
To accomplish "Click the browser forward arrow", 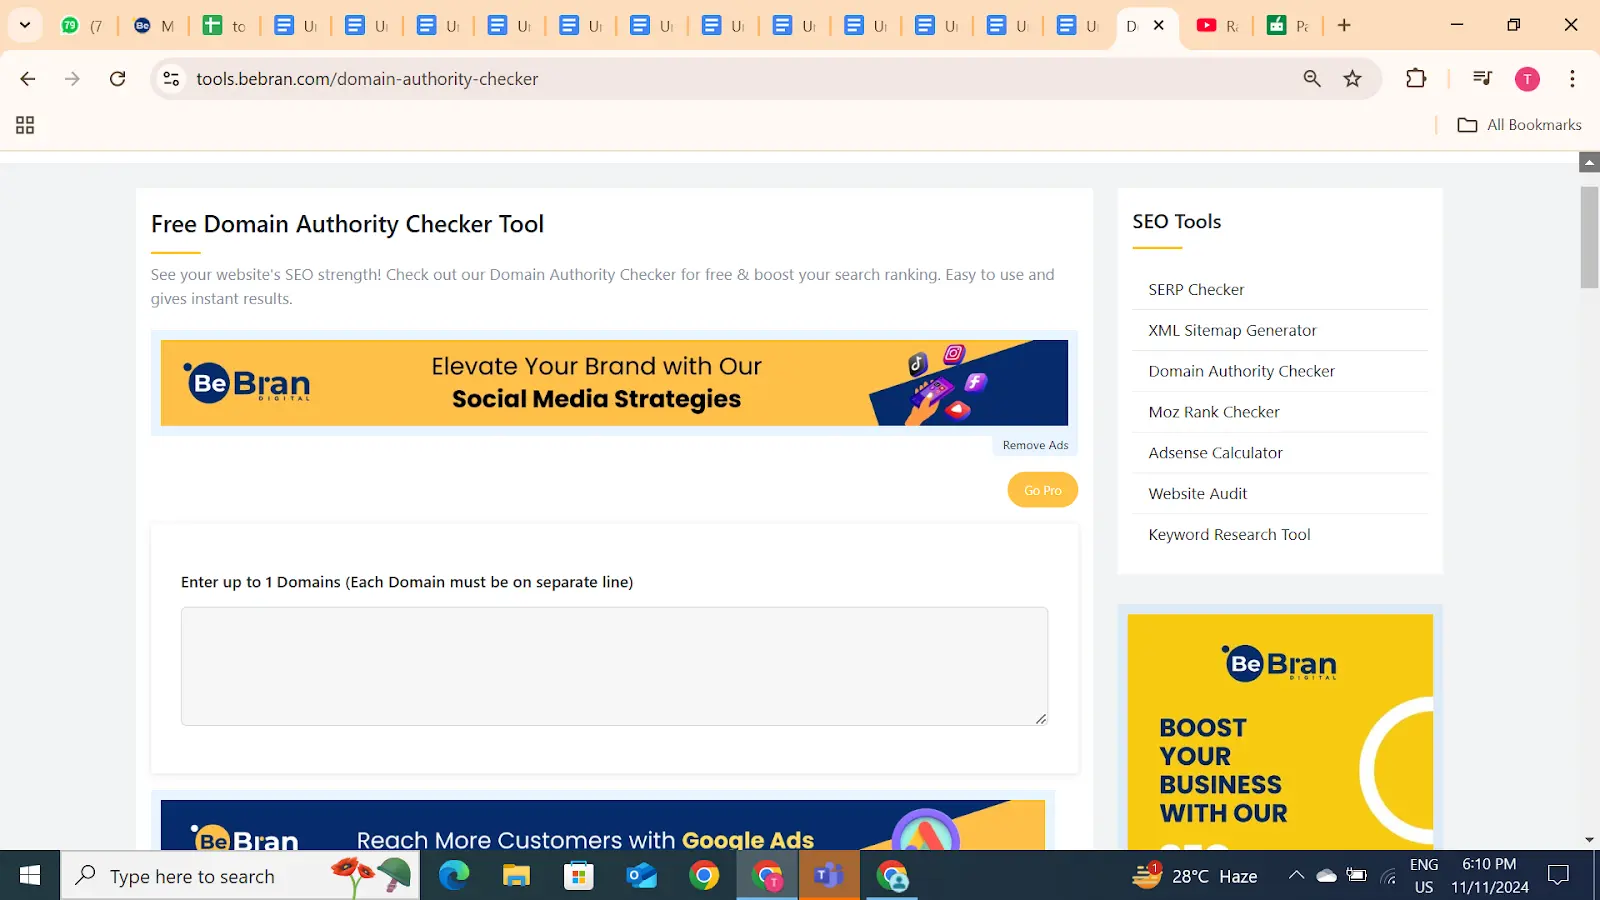I will [x=72, y=79].
